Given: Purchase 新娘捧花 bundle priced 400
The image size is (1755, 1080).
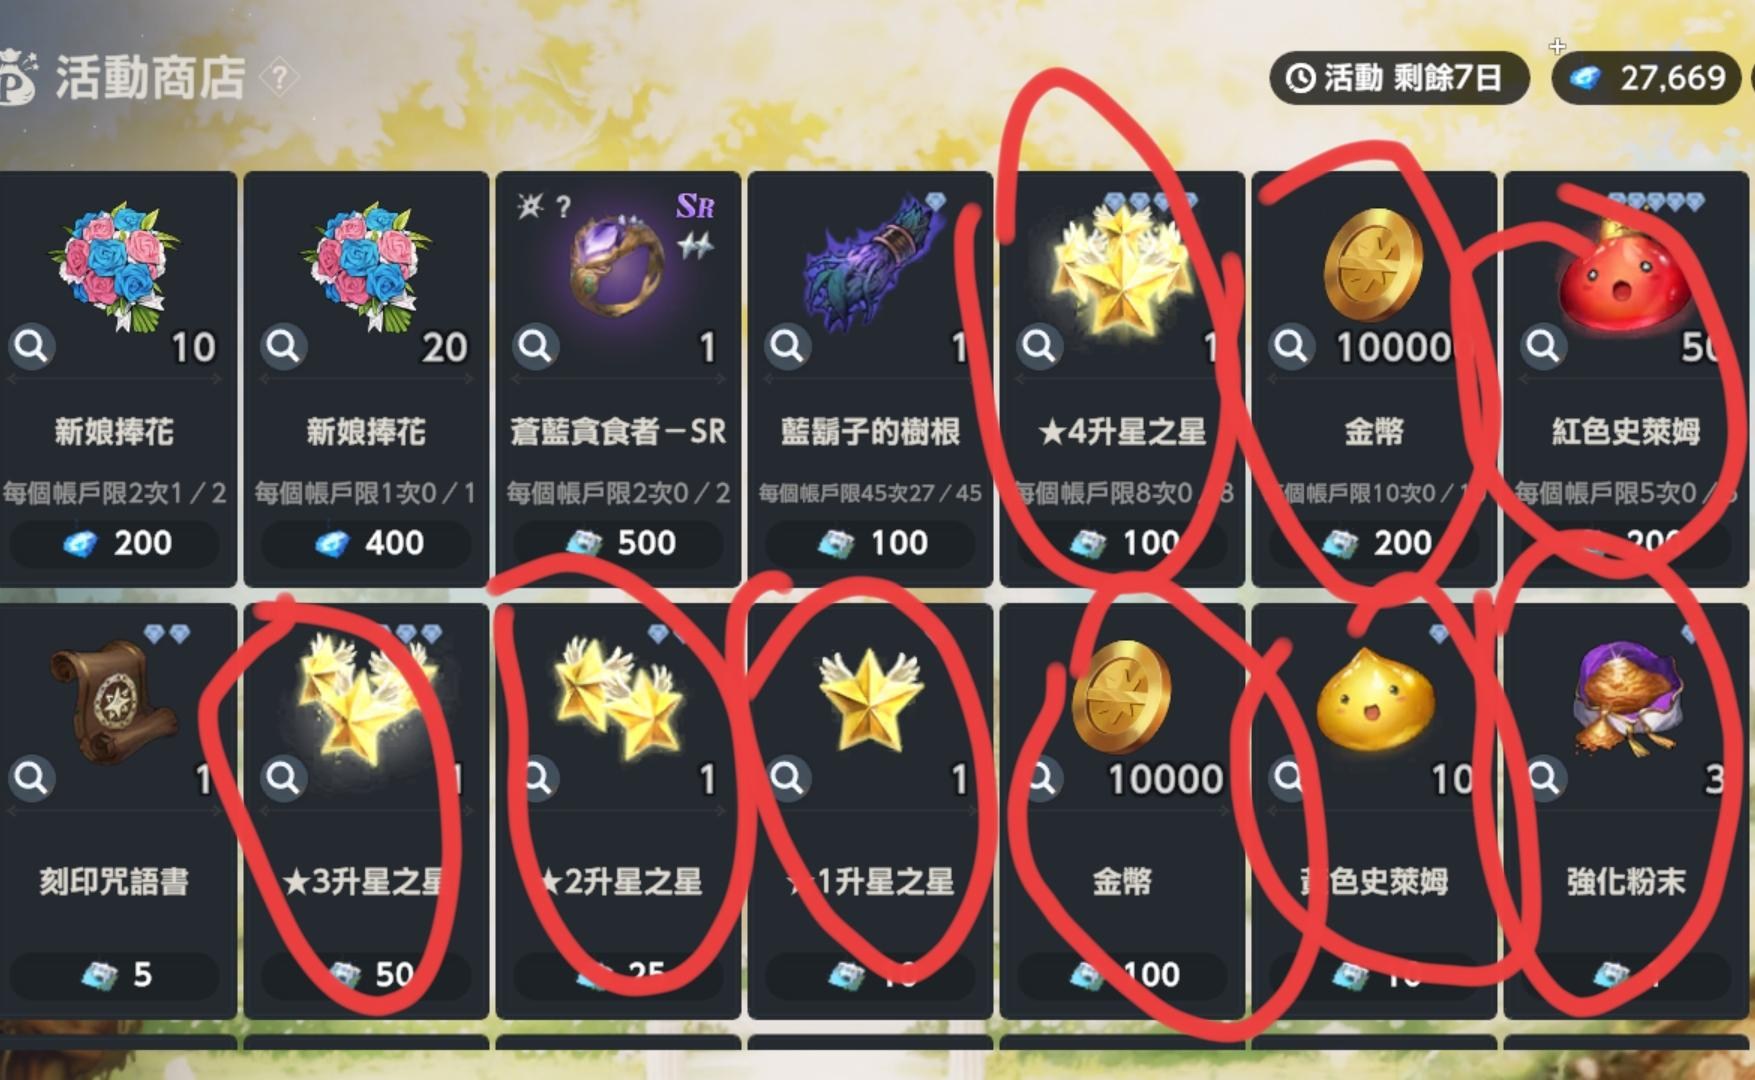Looking at the screenshot, I should point(366,543).
